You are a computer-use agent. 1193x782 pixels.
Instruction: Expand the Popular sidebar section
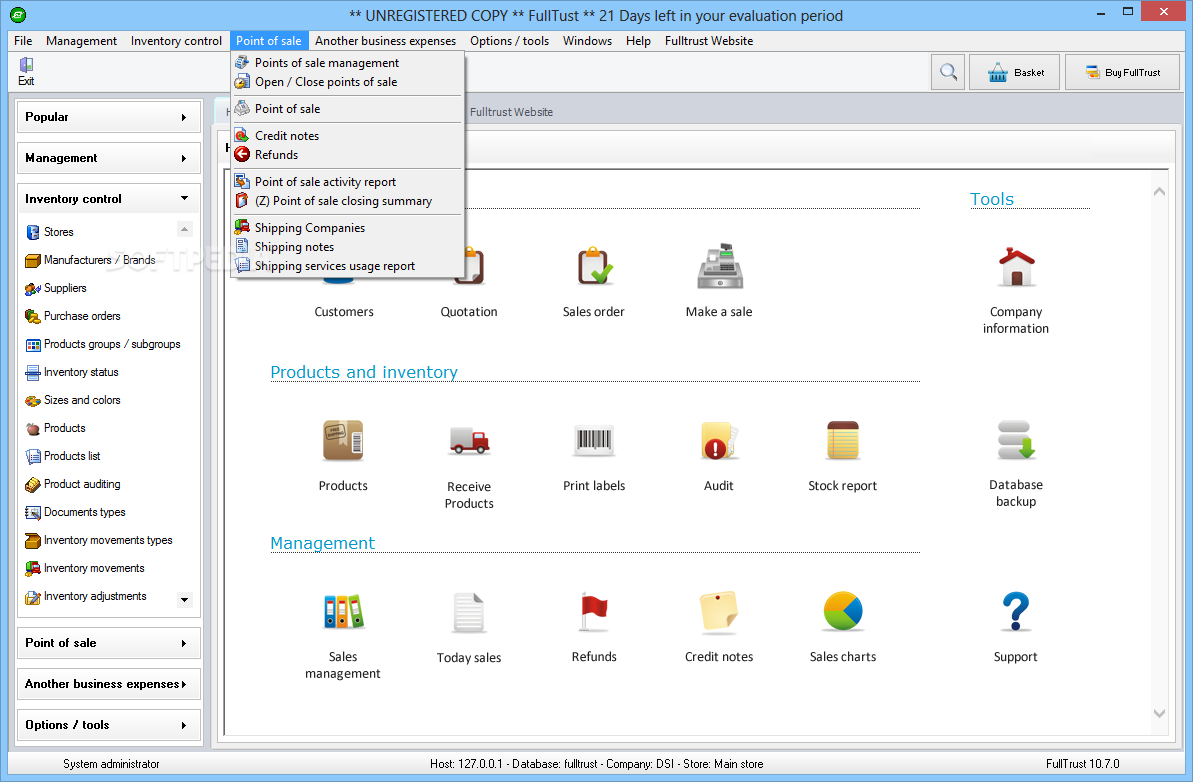click(x=109, y=117)
